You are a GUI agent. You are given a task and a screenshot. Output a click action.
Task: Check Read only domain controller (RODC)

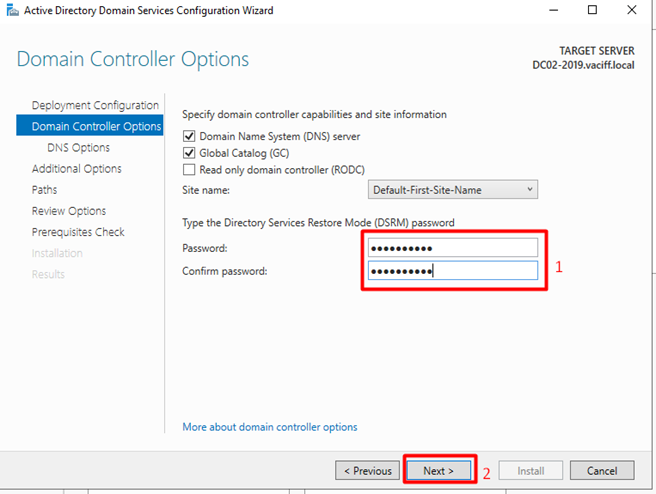(189, 170)
